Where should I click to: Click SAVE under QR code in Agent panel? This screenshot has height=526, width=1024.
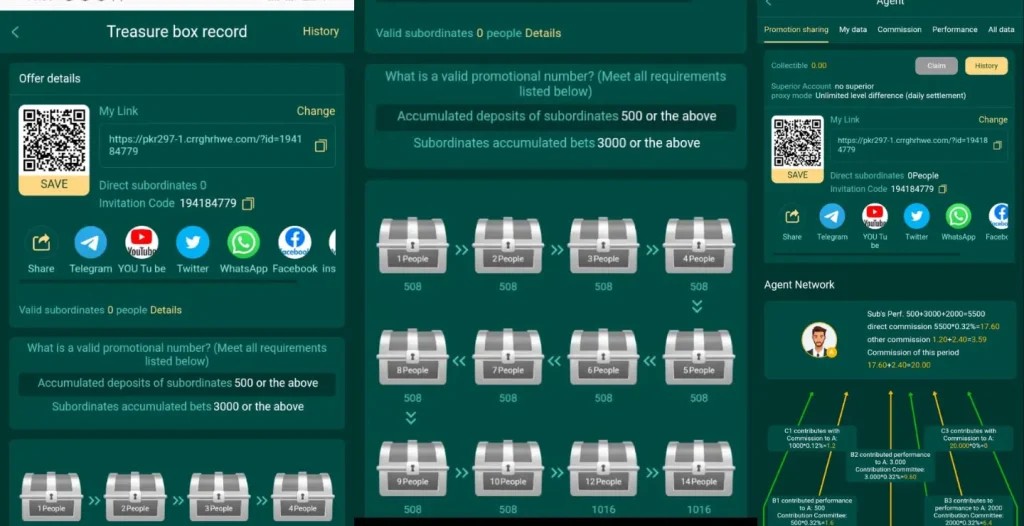[x=797, y=175]
